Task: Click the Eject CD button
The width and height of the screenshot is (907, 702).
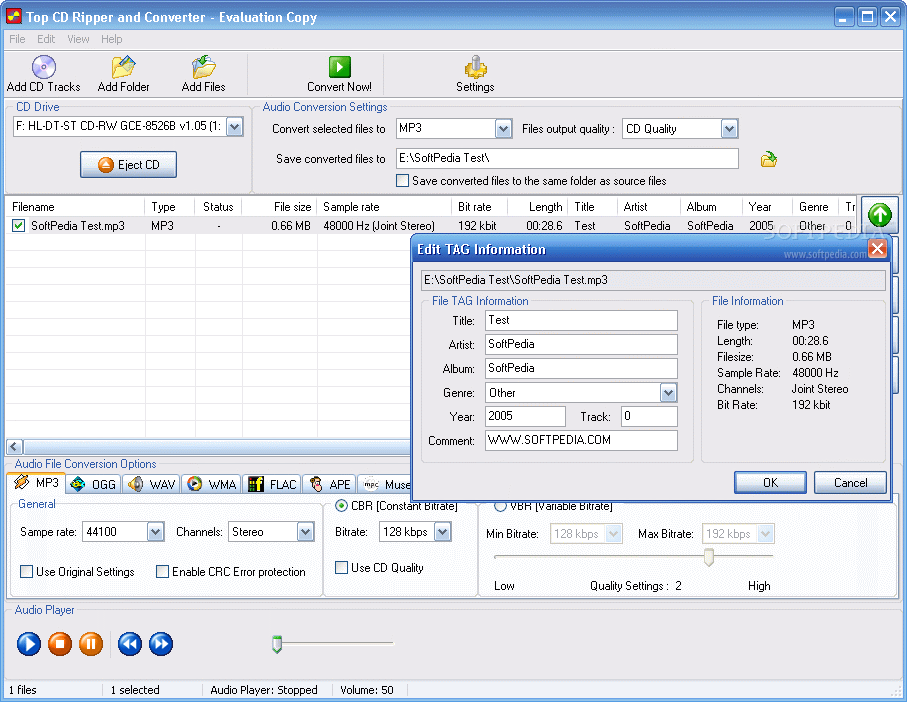Action: coord(128,165)
